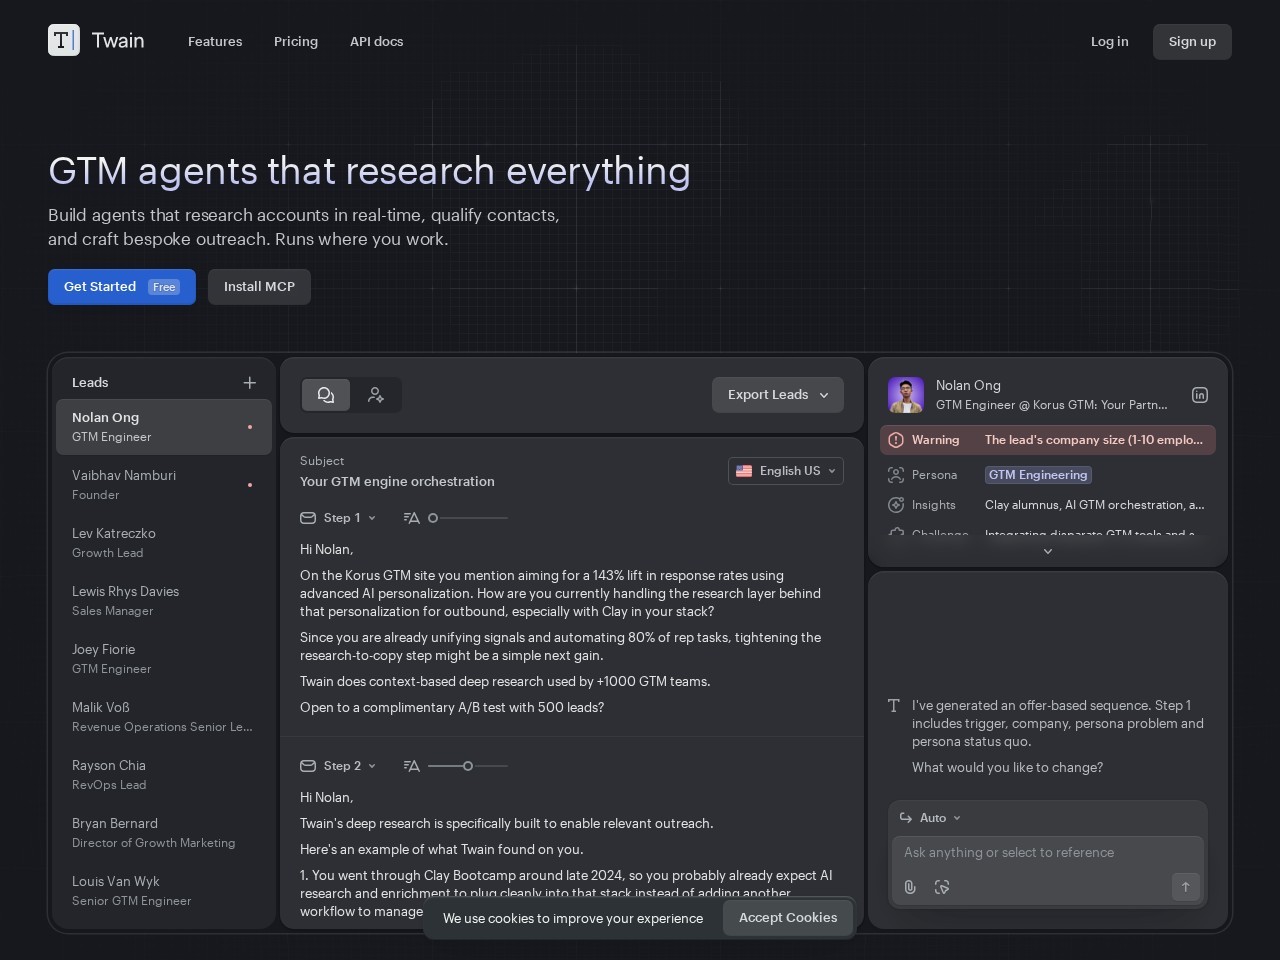Click the Twain logo icon
This screenshot has height=960, width=1280.
click(x=64, y=40)
